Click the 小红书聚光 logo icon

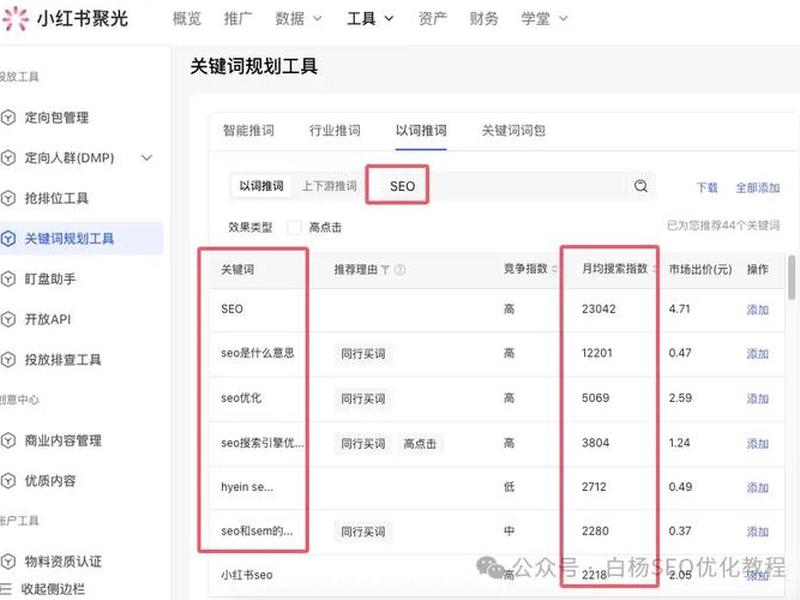point(15,18)
